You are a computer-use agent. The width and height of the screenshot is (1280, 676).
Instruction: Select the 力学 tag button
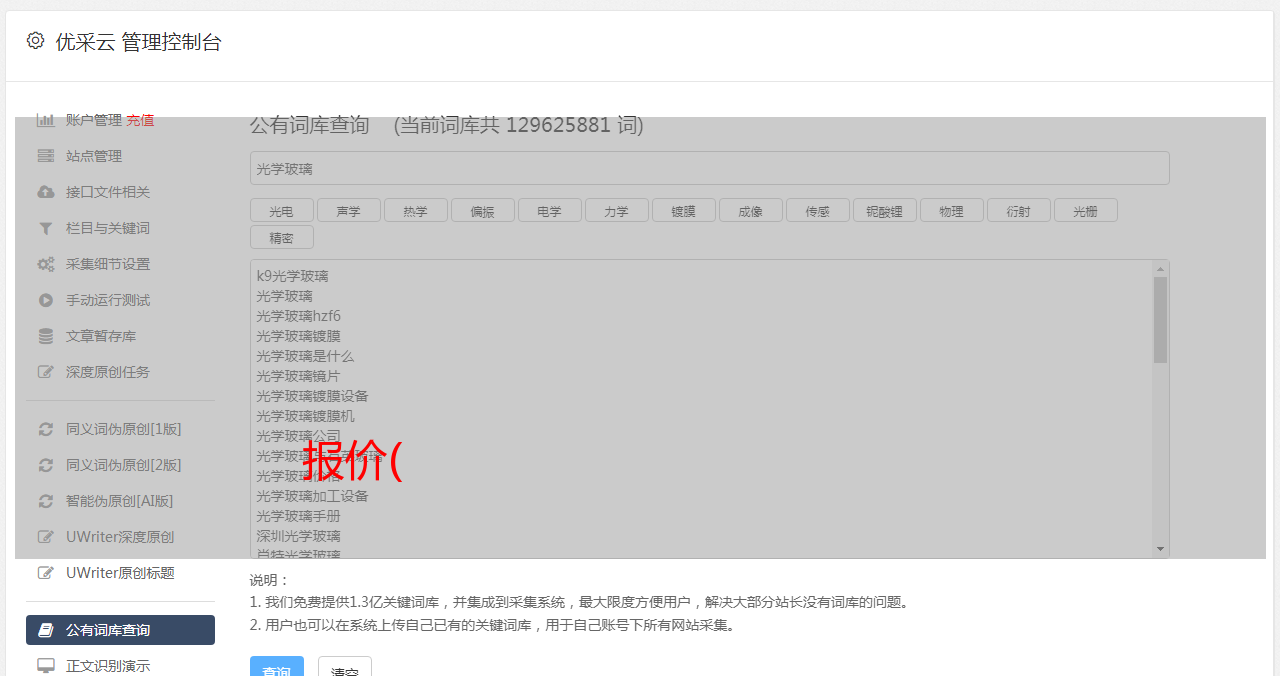click(x=616, y=211)
